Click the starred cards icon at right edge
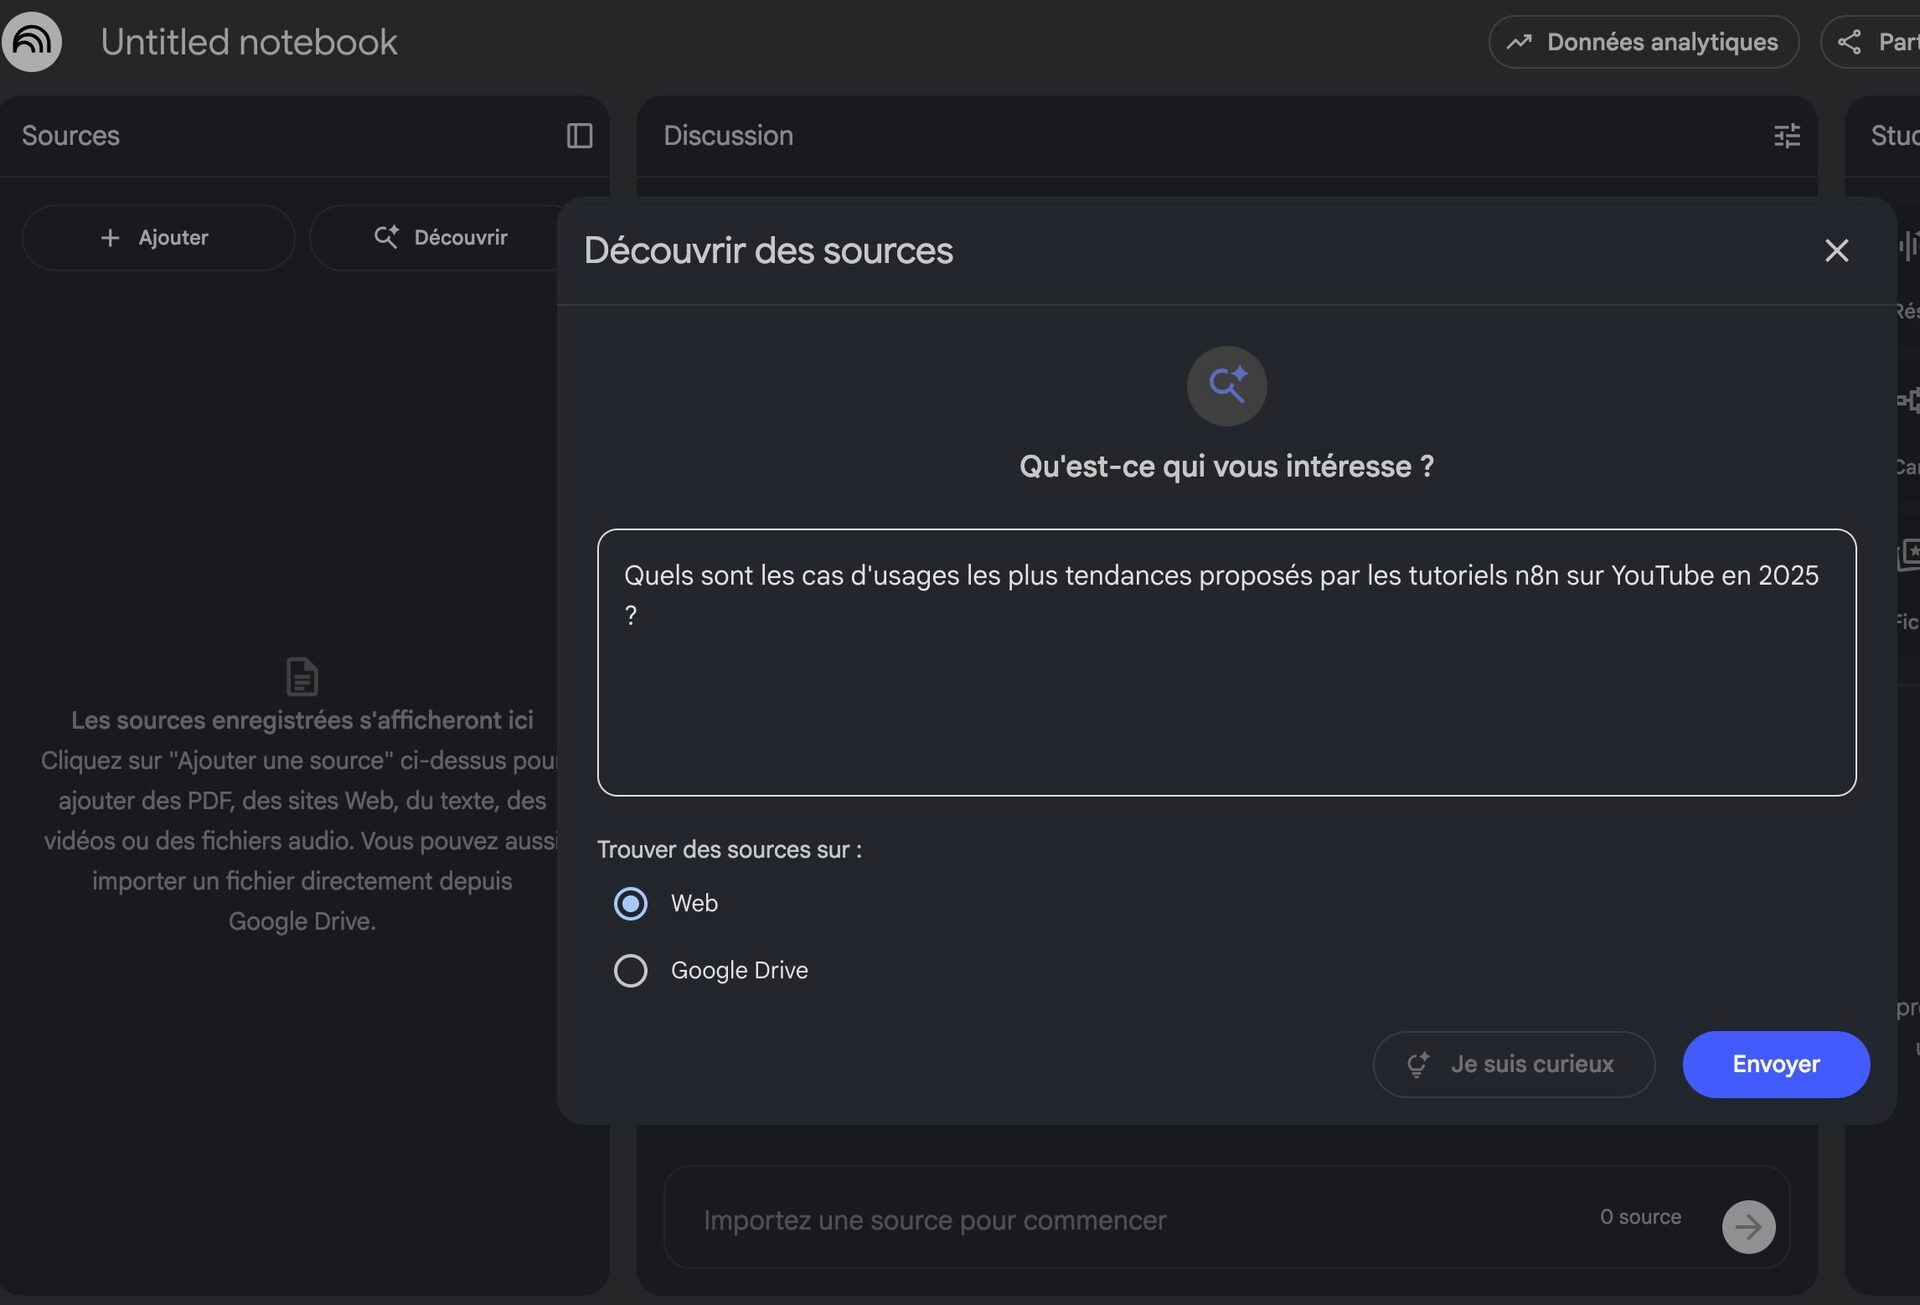Image resolution: width=1920 pixels, height=1305 pixels. pos(1908,555)
